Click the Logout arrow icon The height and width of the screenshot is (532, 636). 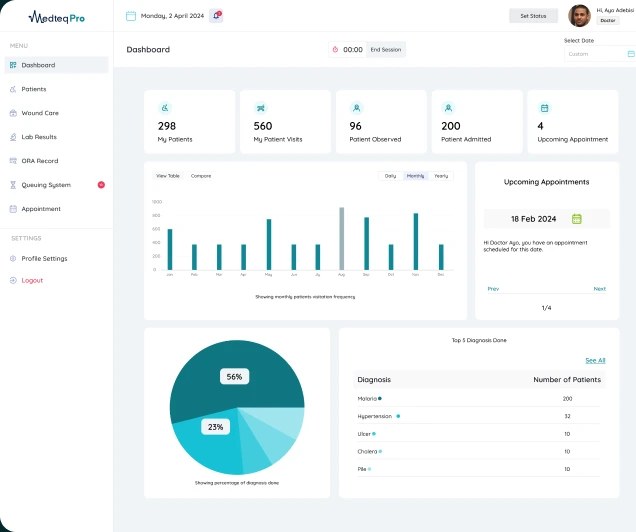coord(13,280)
